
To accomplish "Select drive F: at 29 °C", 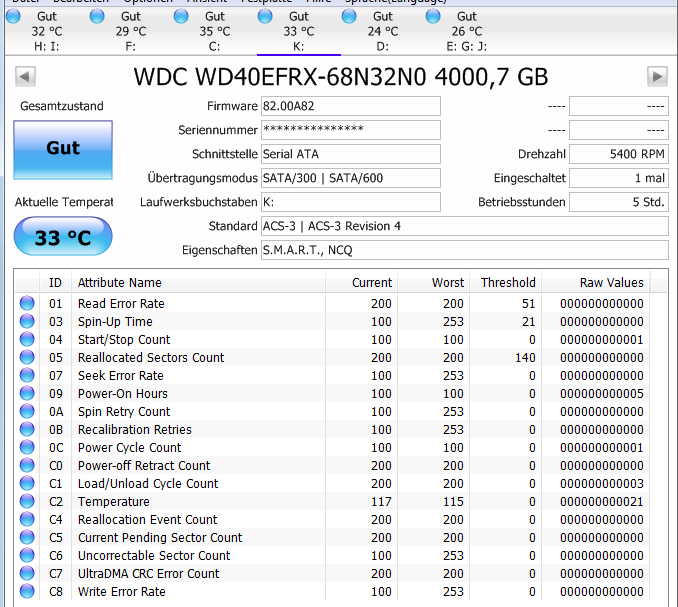I will click(x=131, y=32).
